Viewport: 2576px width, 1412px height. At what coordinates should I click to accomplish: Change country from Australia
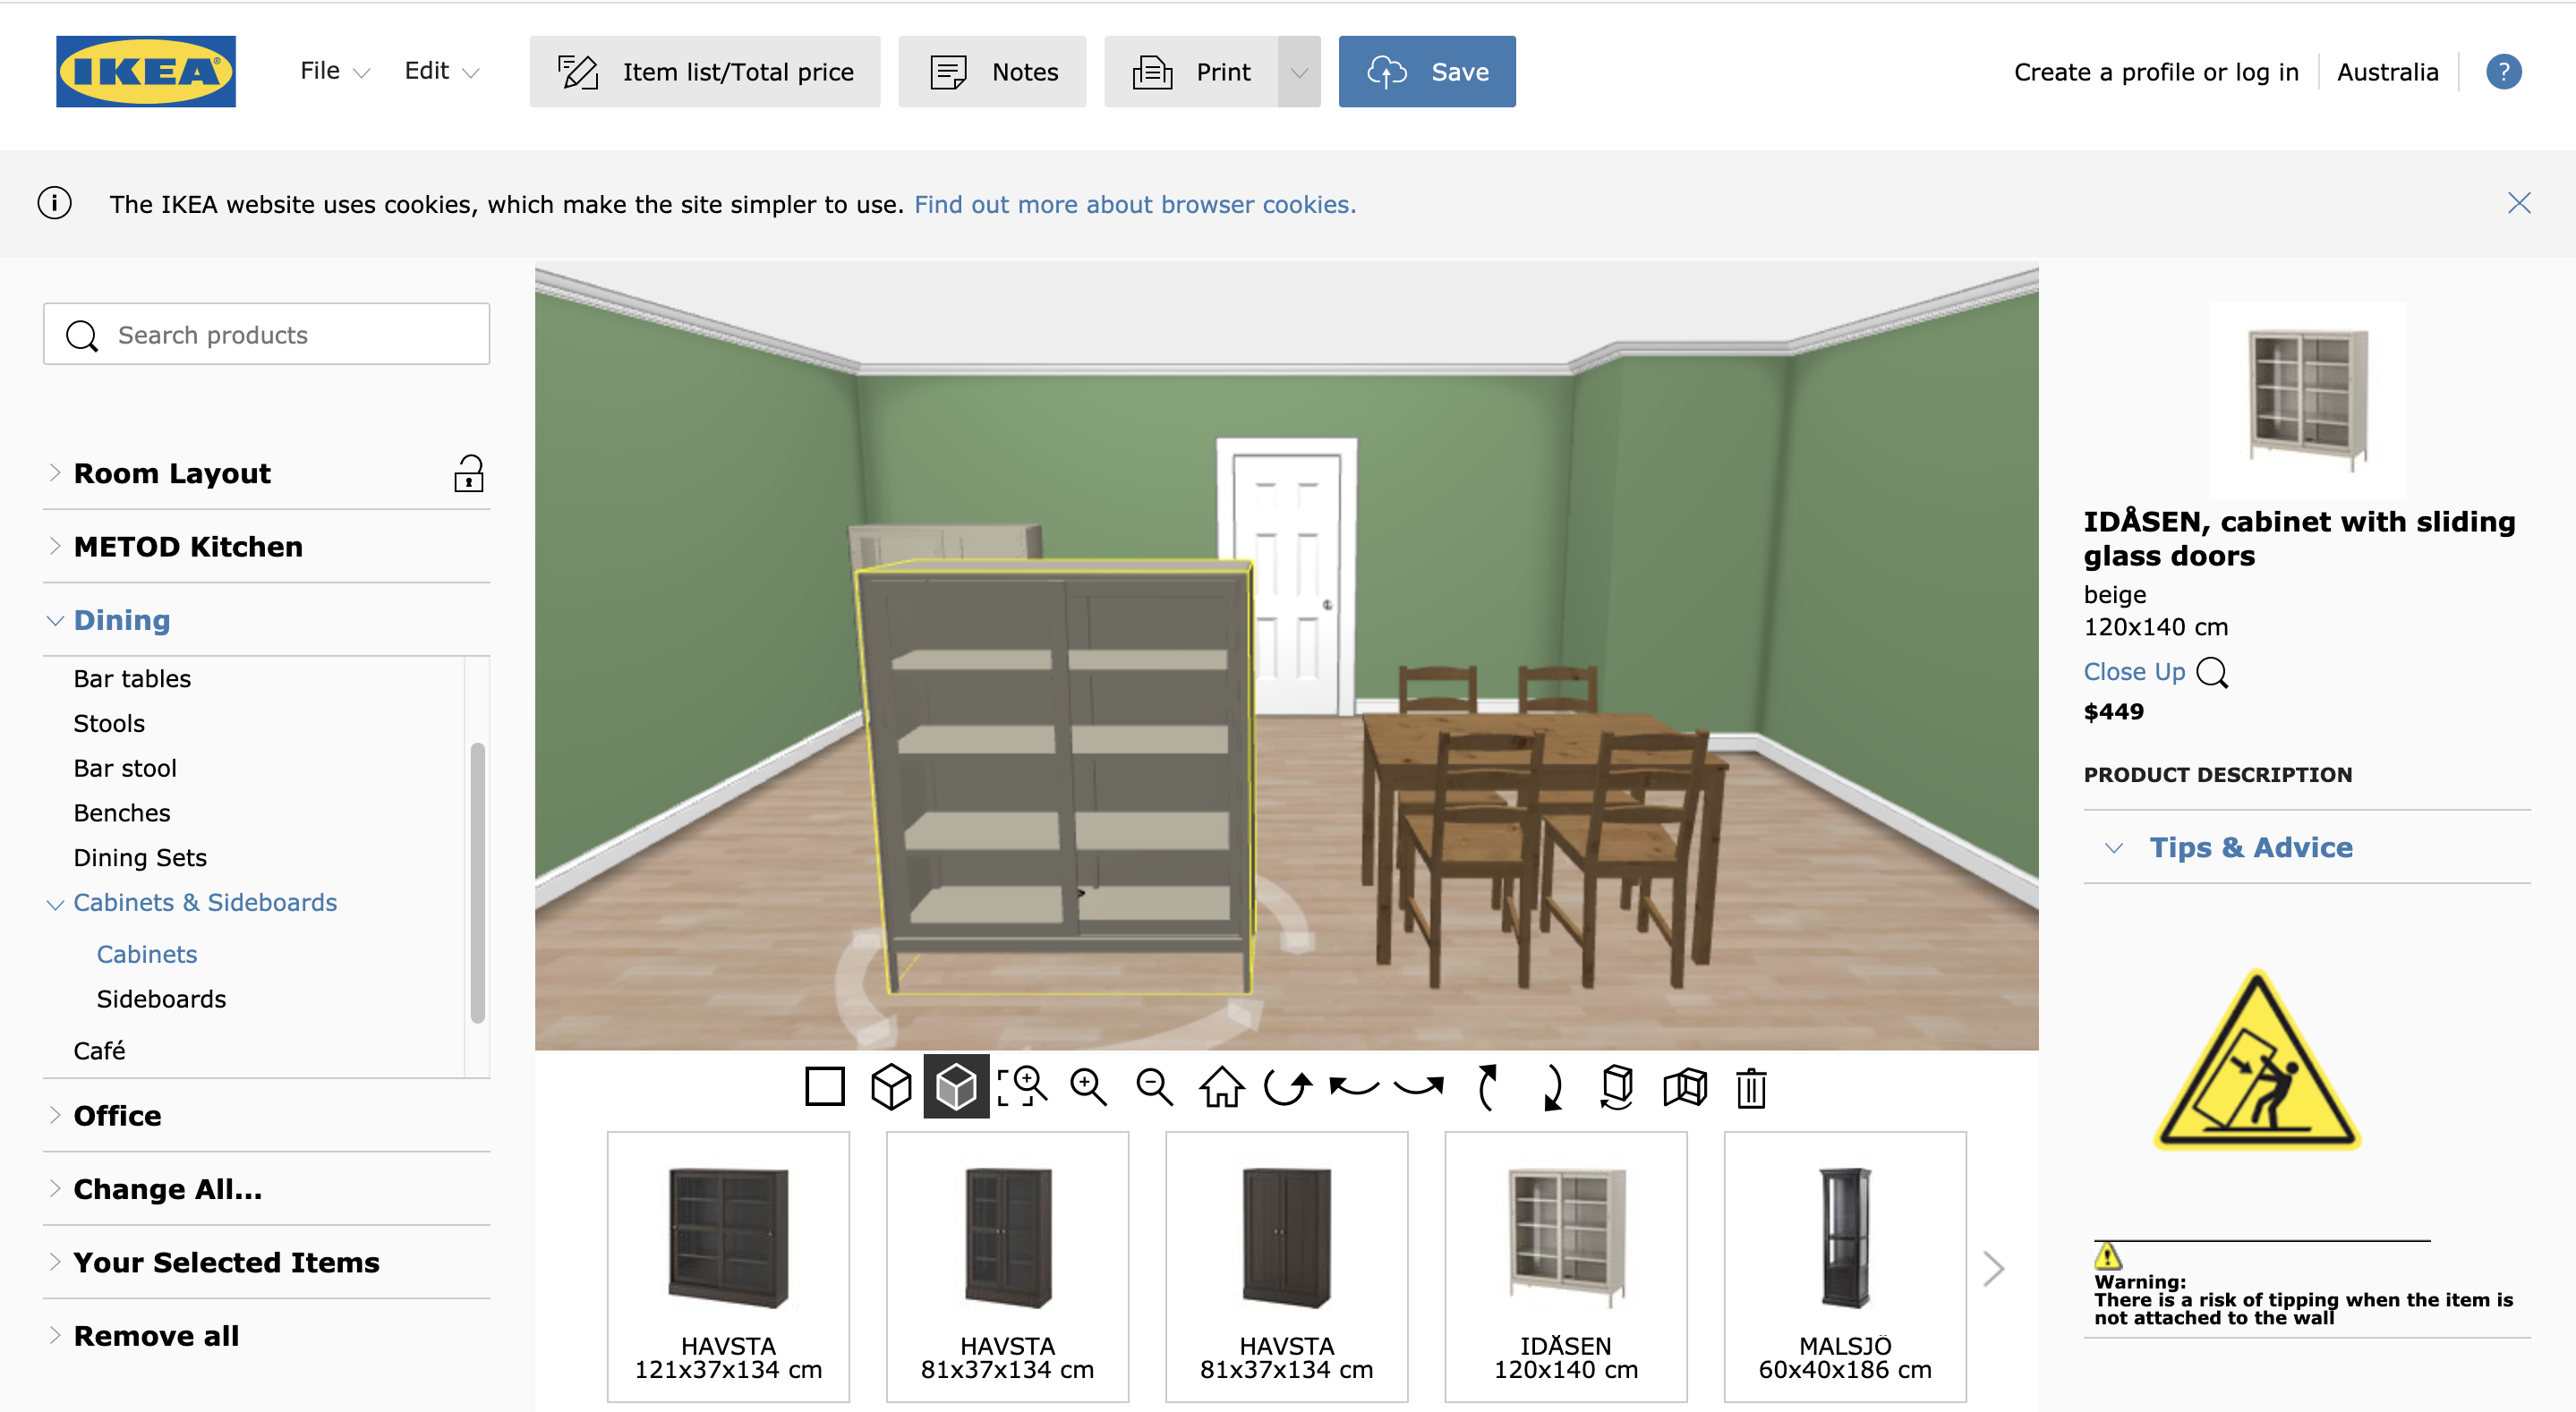pos(2387,72)
